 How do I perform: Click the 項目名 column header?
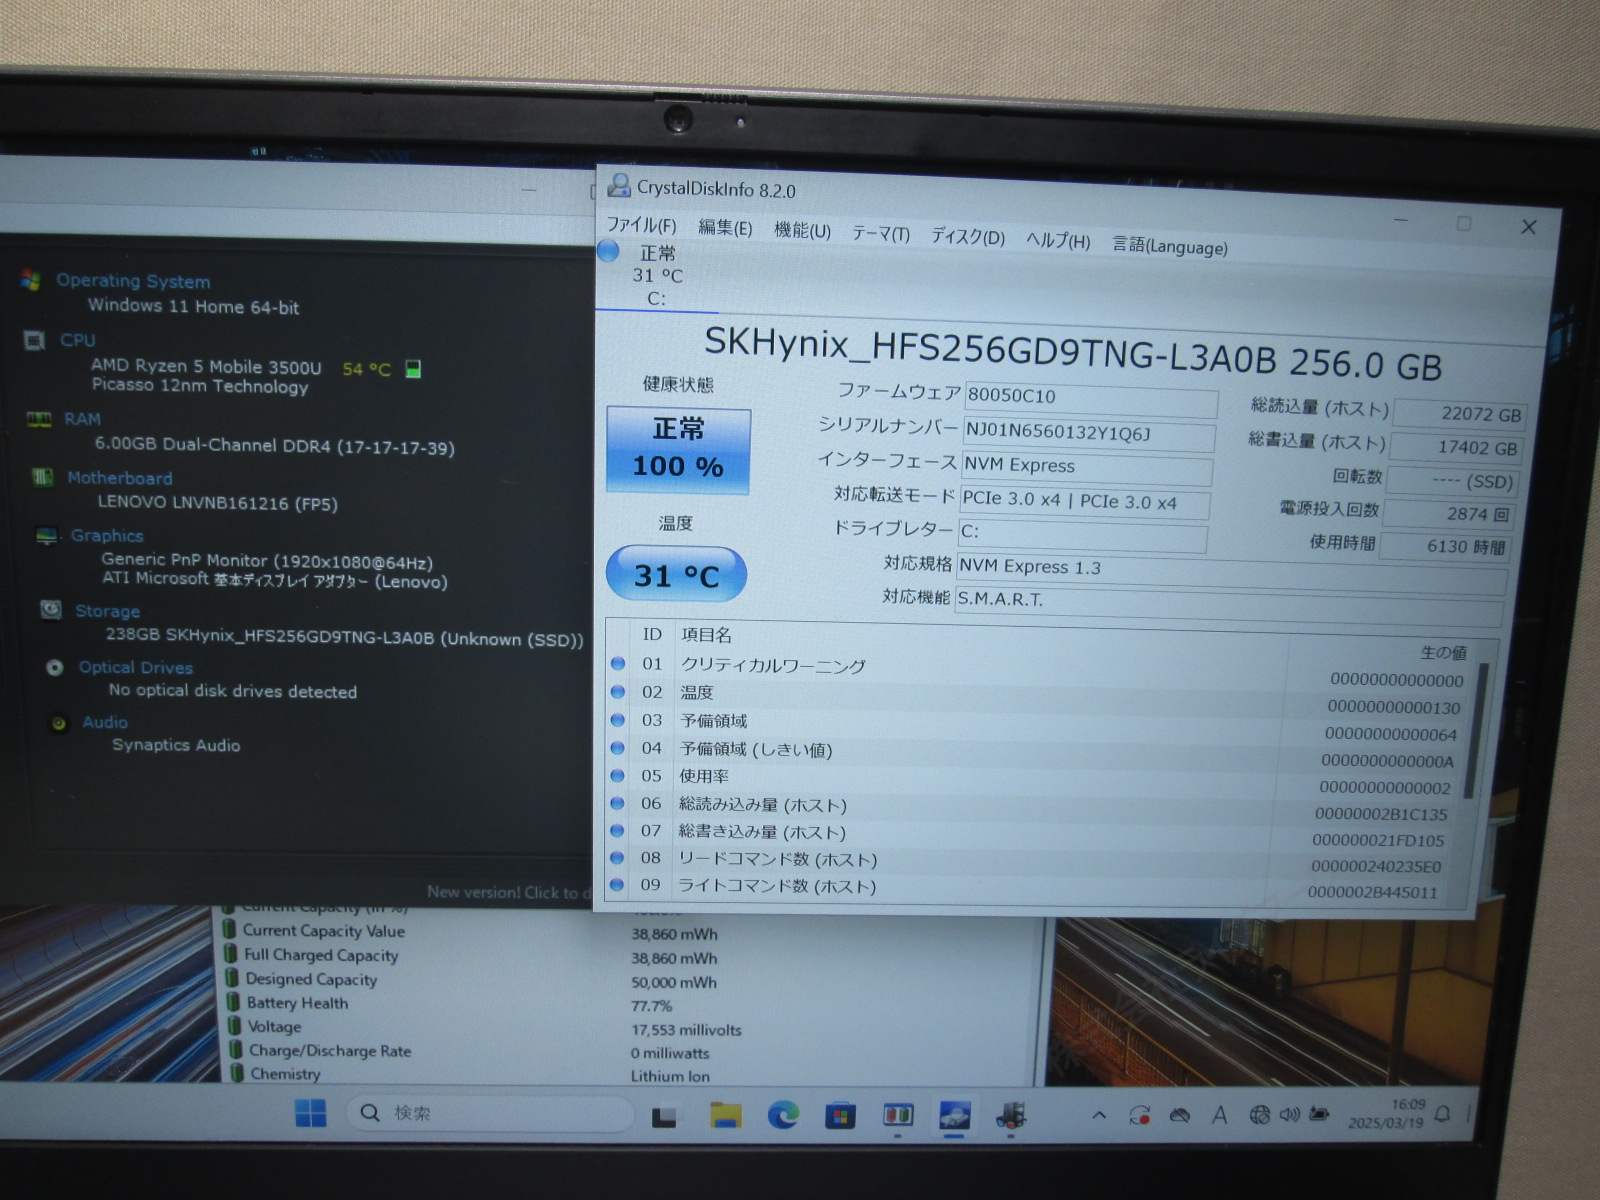(x=706, y=635)
